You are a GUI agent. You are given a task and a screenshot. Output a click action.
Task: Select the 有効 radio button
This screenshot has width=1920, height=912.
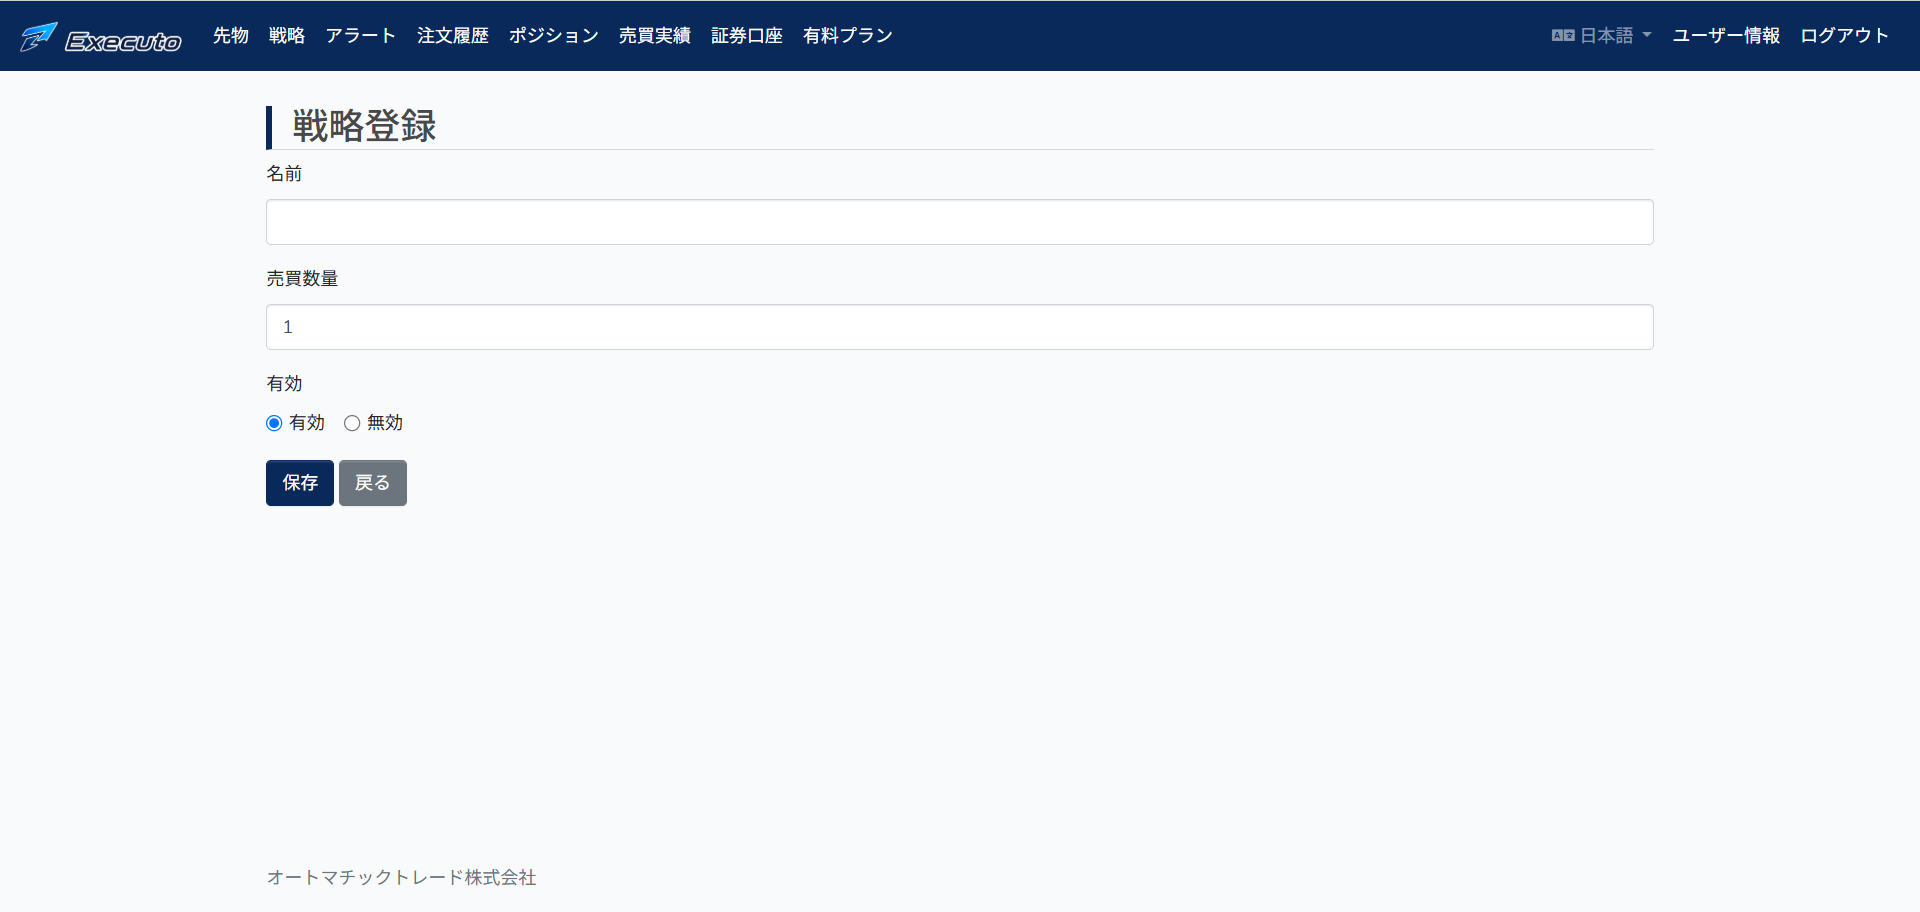click(274, 423)
